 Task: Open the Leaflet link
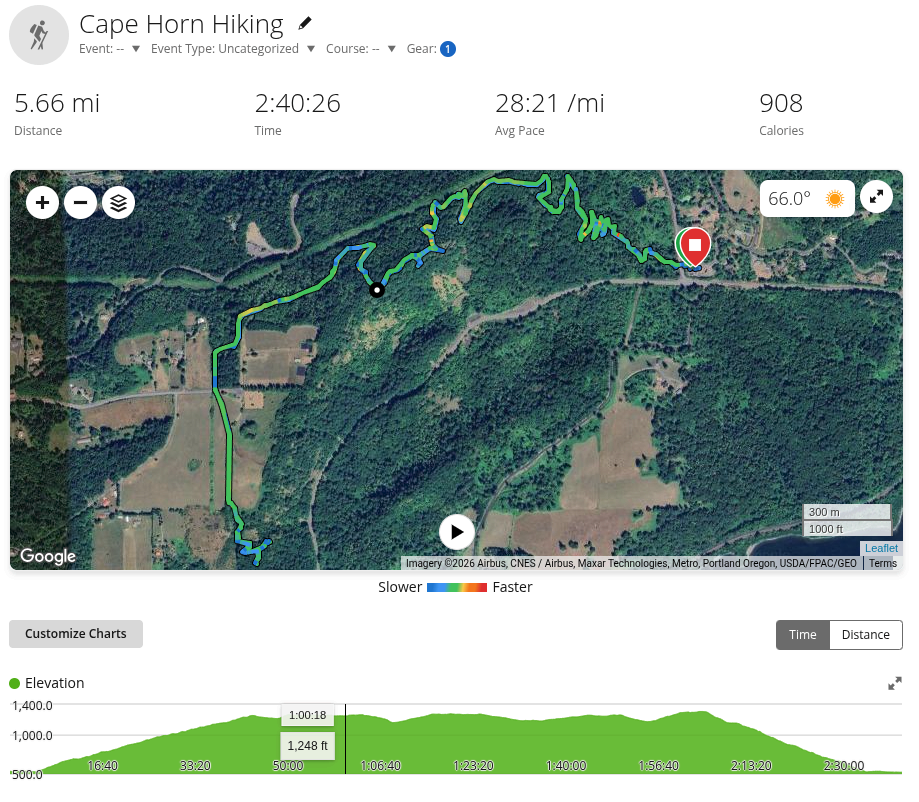[881, 548]
